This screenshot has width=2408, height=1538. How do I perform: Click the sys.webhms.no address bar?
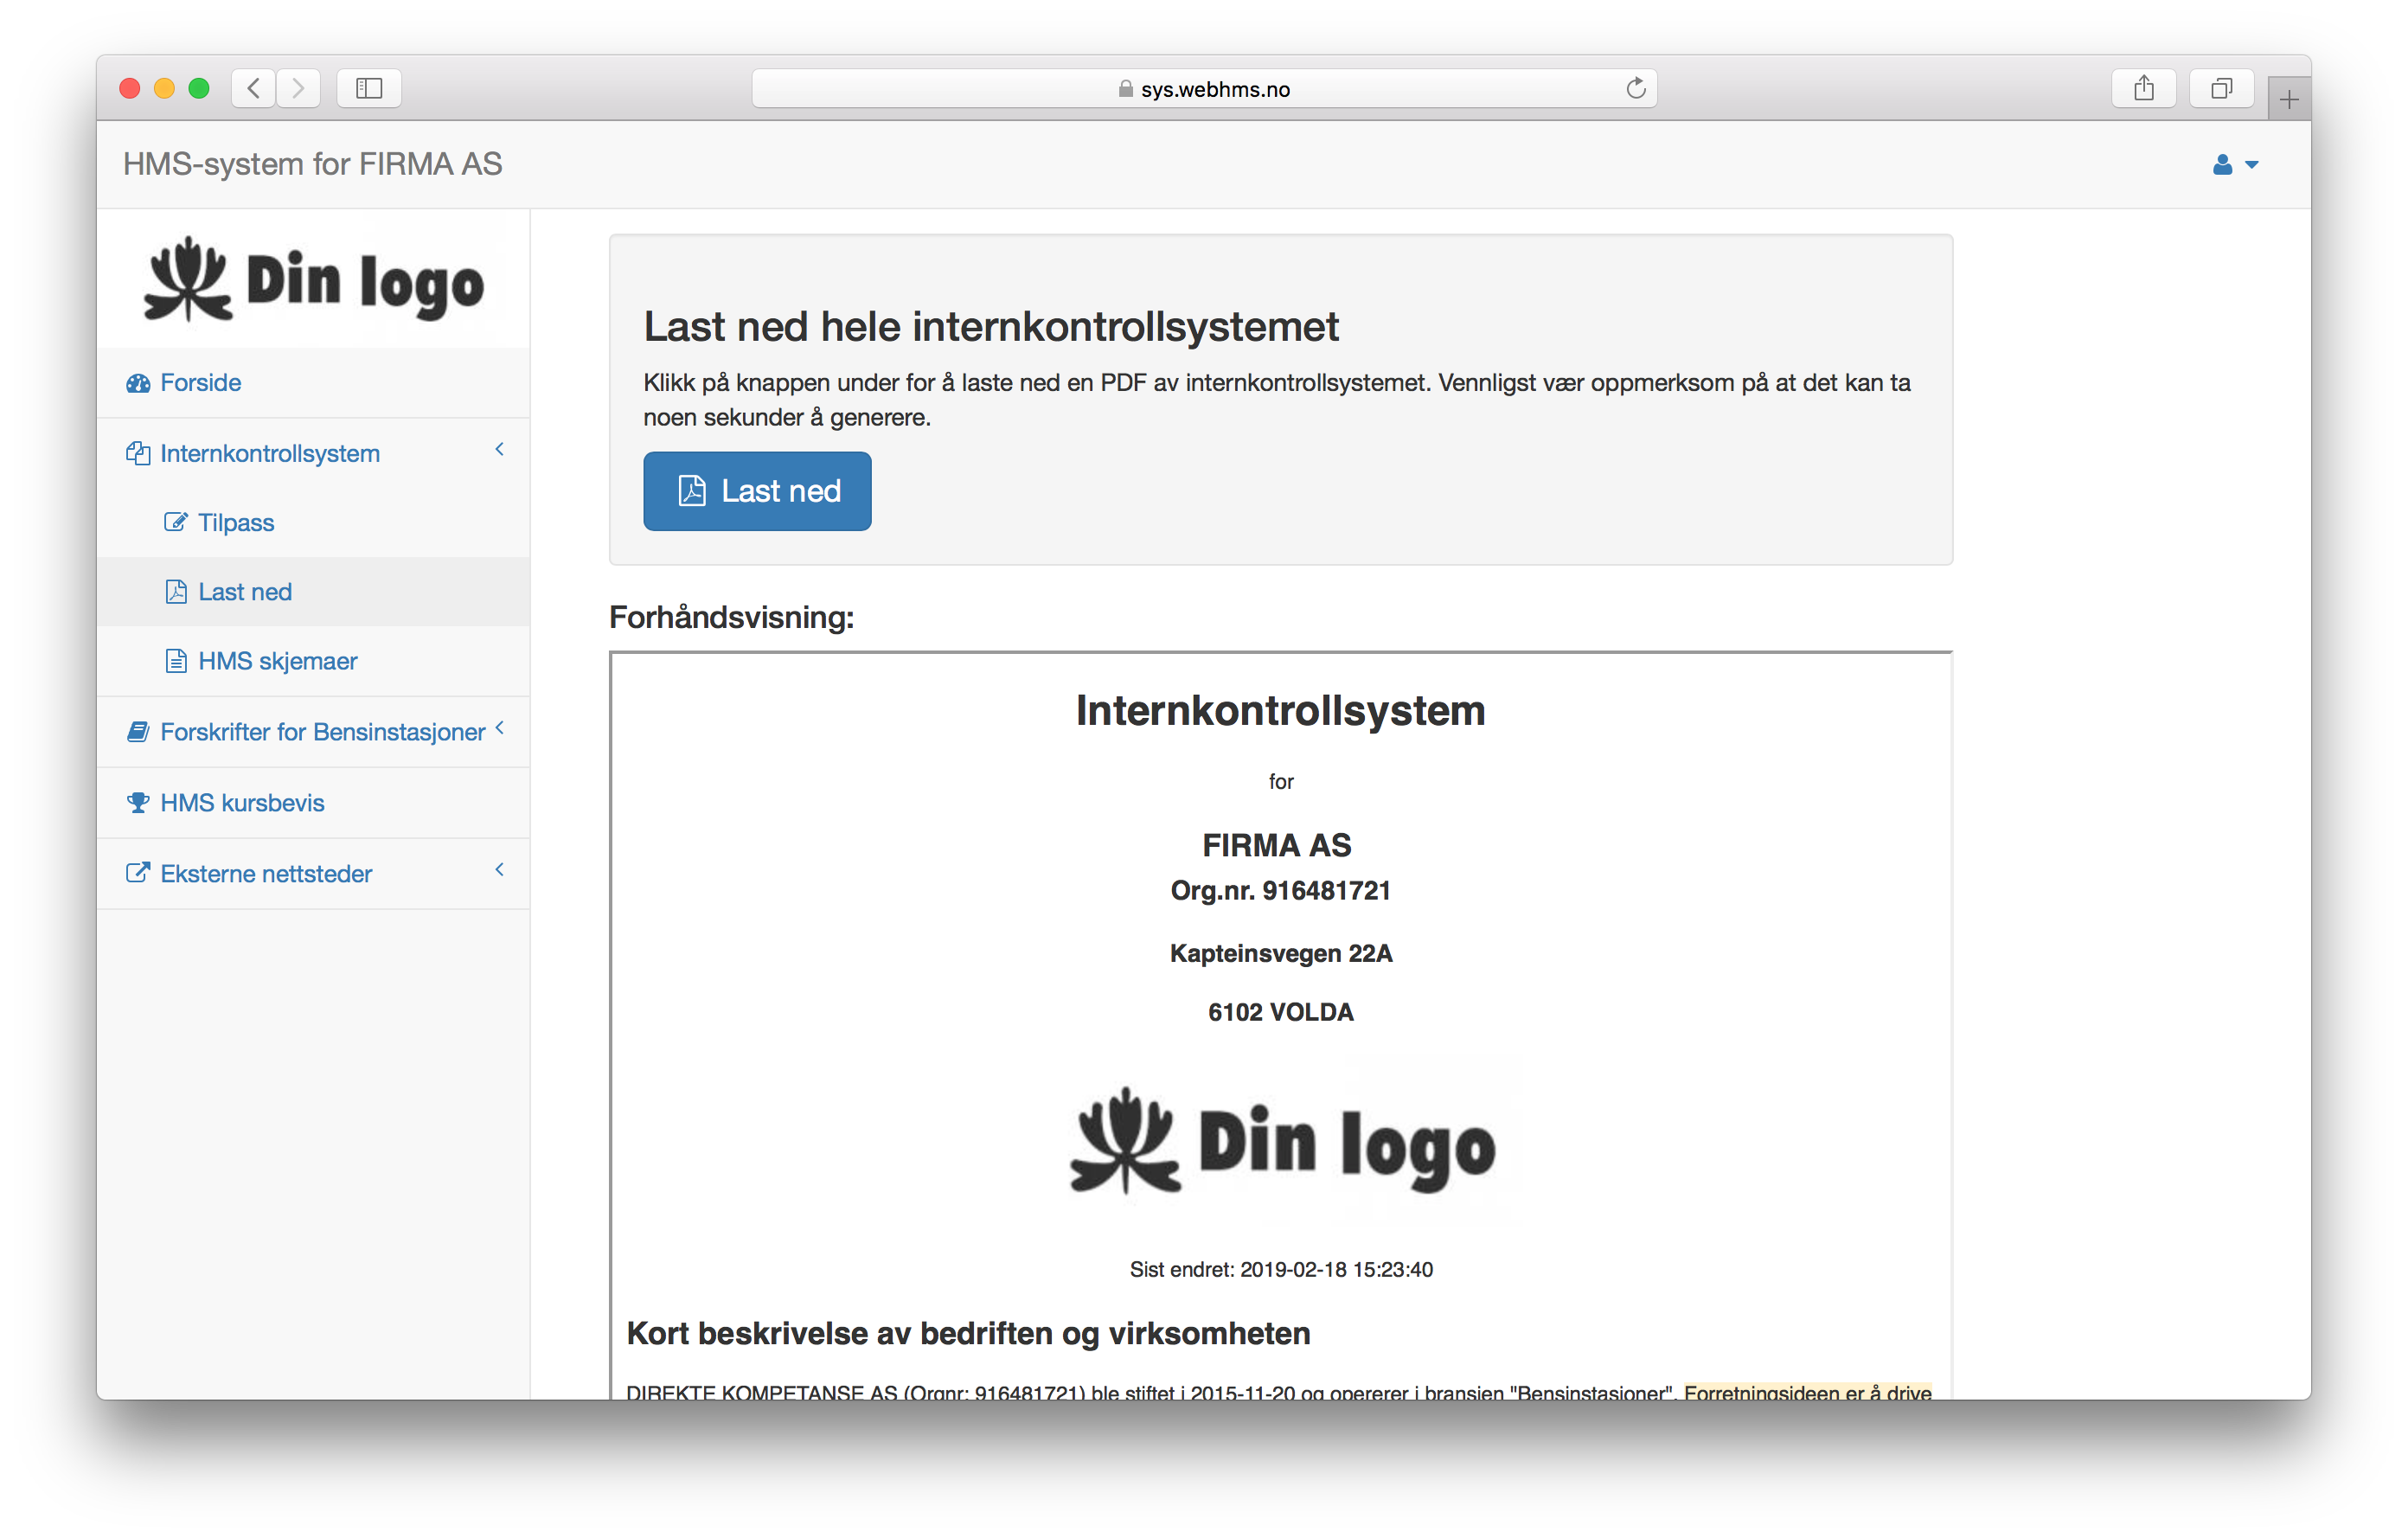click(1204, 89)
